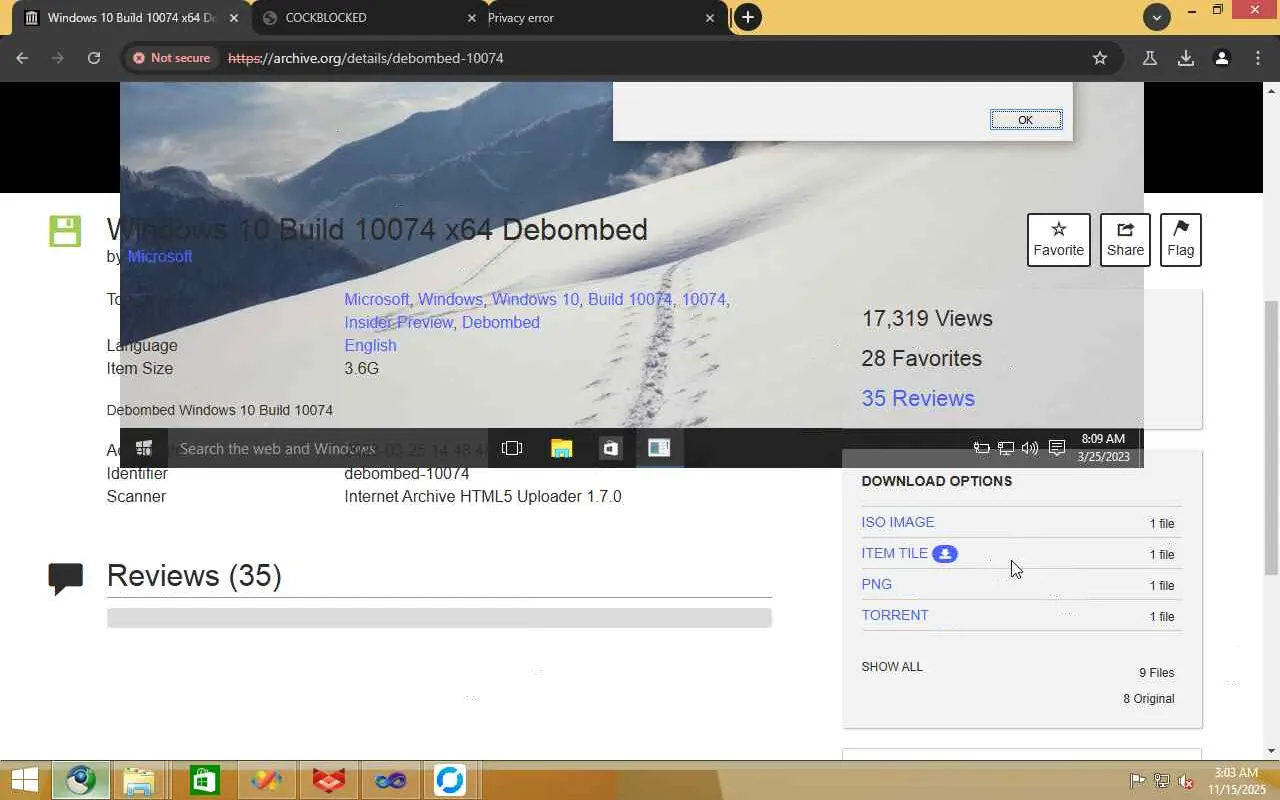Flag this archive item

1180,240
